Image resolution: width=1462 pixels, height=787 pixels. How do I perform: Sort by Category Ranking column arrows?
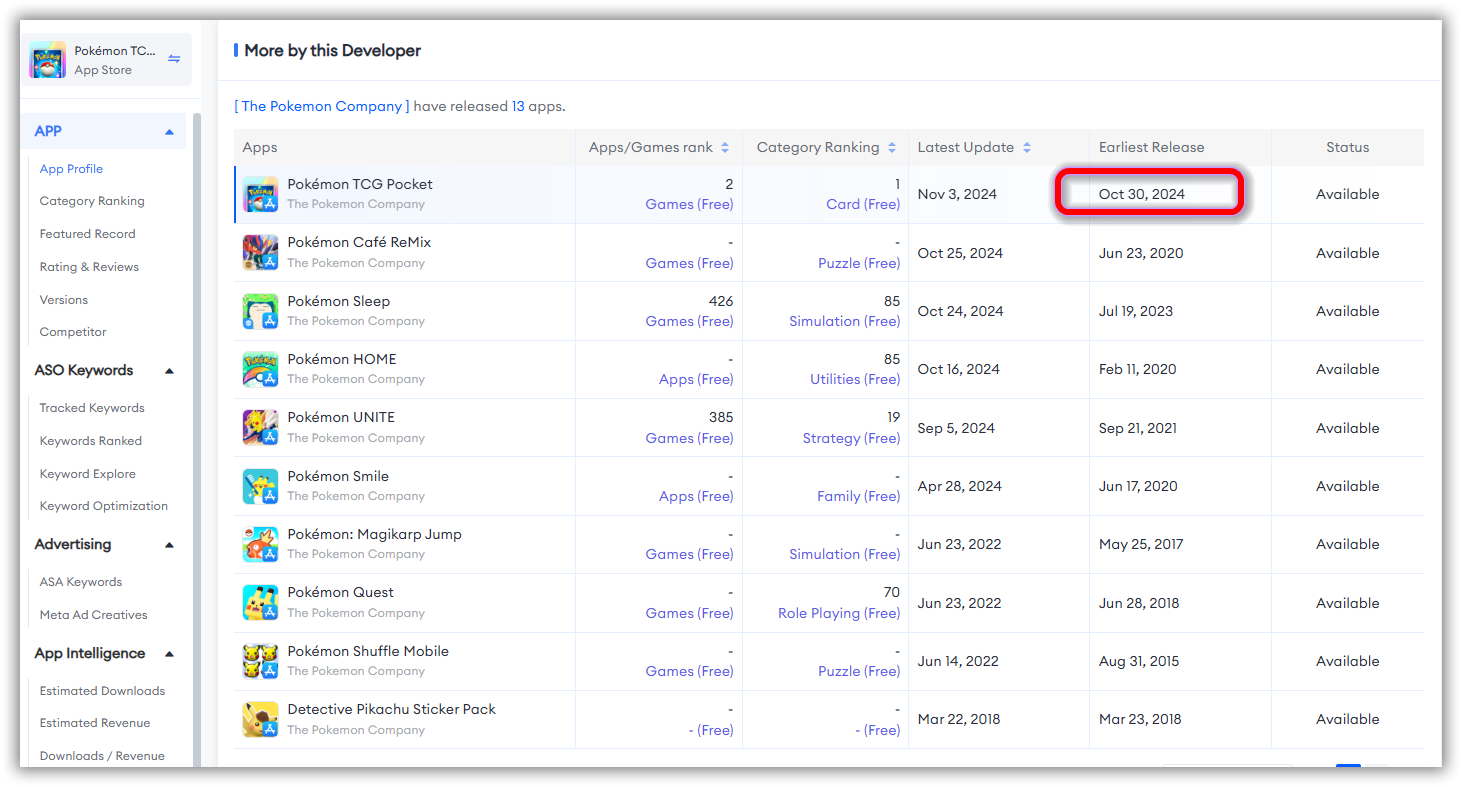pyautogui.click(x=891, y=148)
